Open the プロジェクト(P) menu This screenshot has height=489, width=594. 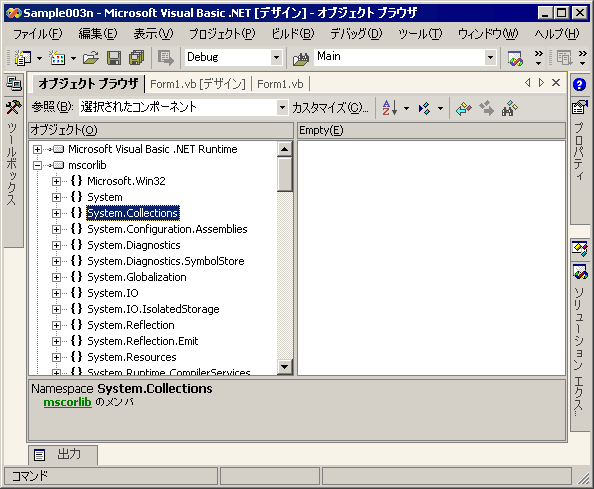pyautogui.click(x=222, y=34)
